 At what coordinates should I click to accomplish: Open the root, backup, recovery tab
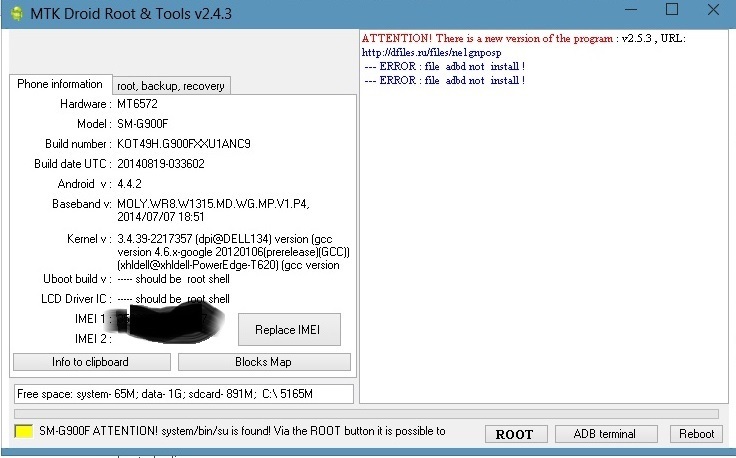click(170, 86)
